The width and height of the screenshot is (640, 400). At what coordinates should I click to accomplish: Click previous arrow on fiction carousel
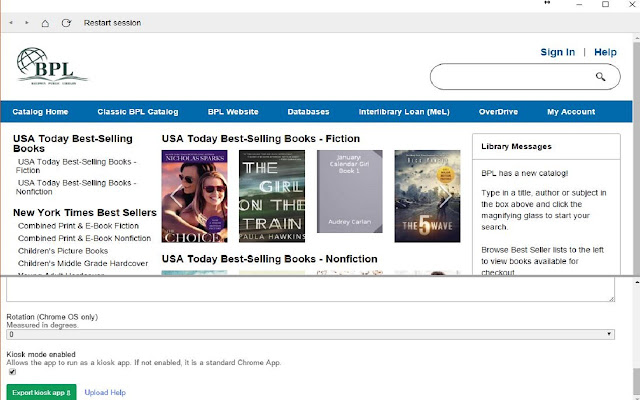pyautogui.click(x=176, y=196)
